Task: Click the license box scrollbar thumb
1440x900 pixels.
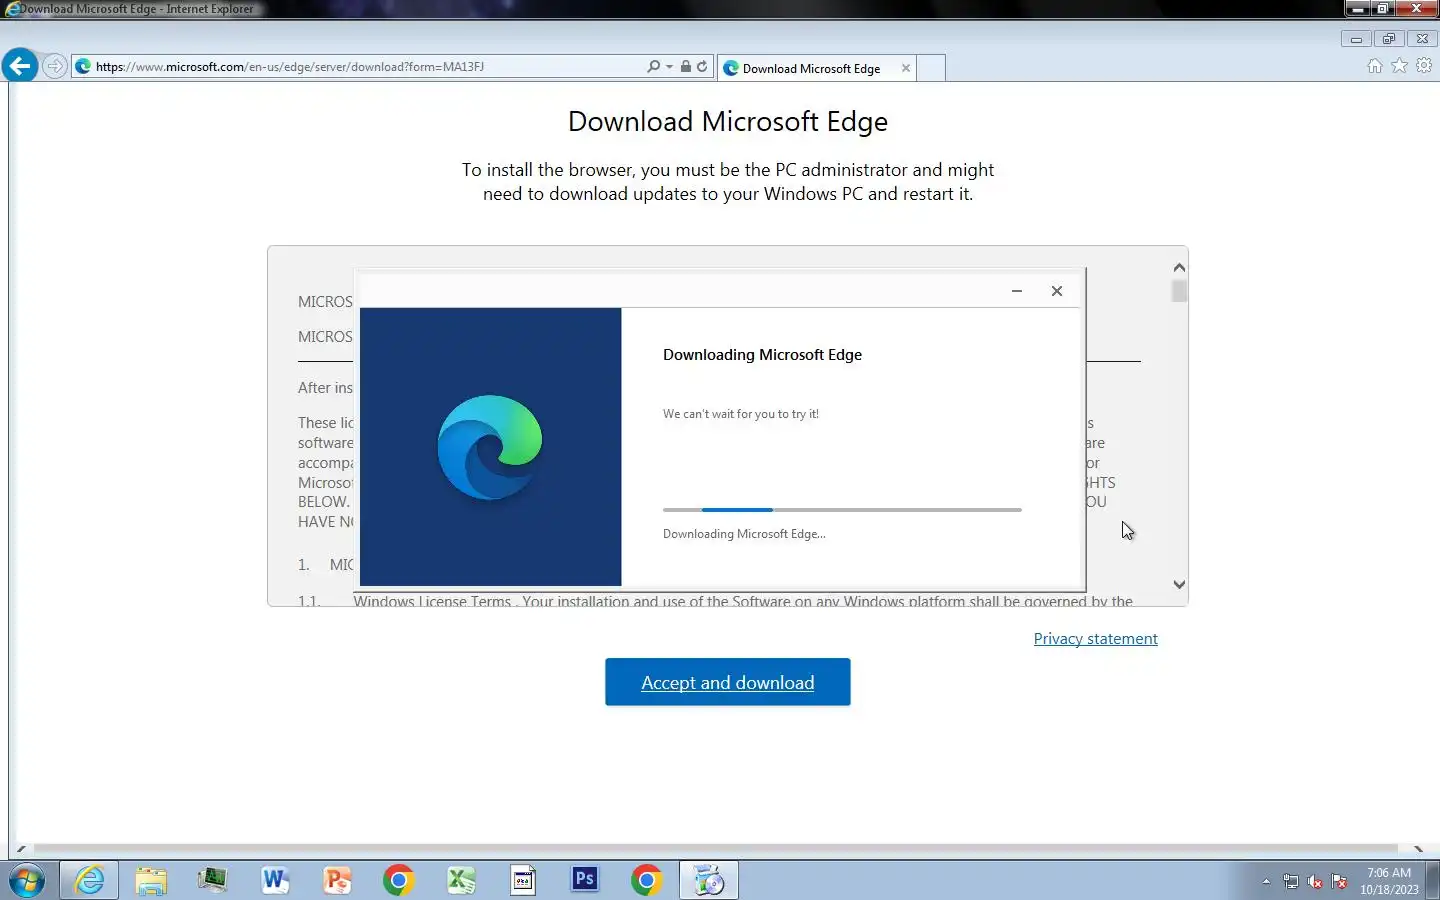Action: click(x=1179, y=291)
